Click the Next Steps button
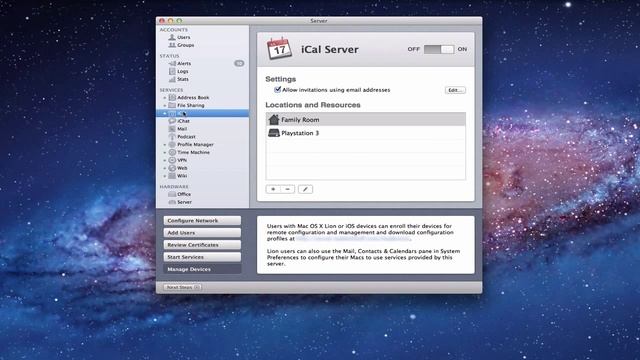 tap(182, 287)
